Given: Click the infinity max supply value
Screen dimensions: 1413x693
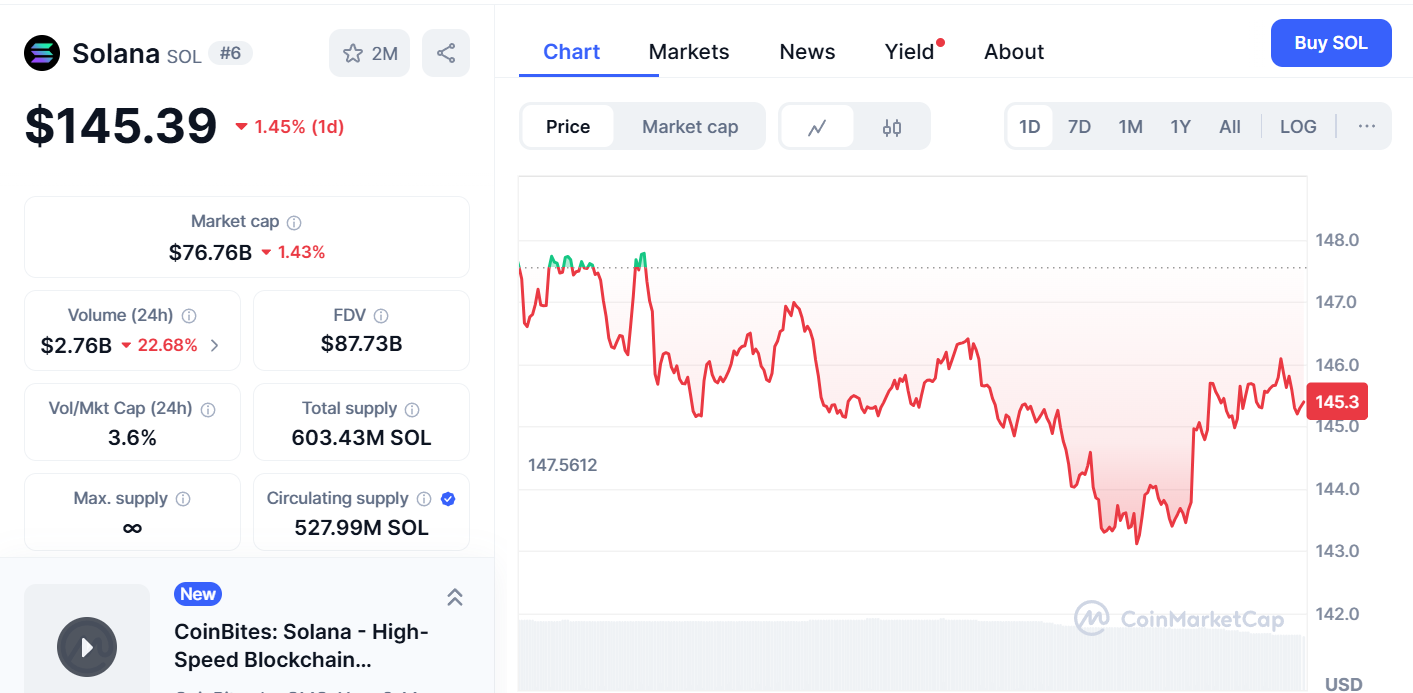Looking at the screenshot, I should coord(132,528).
